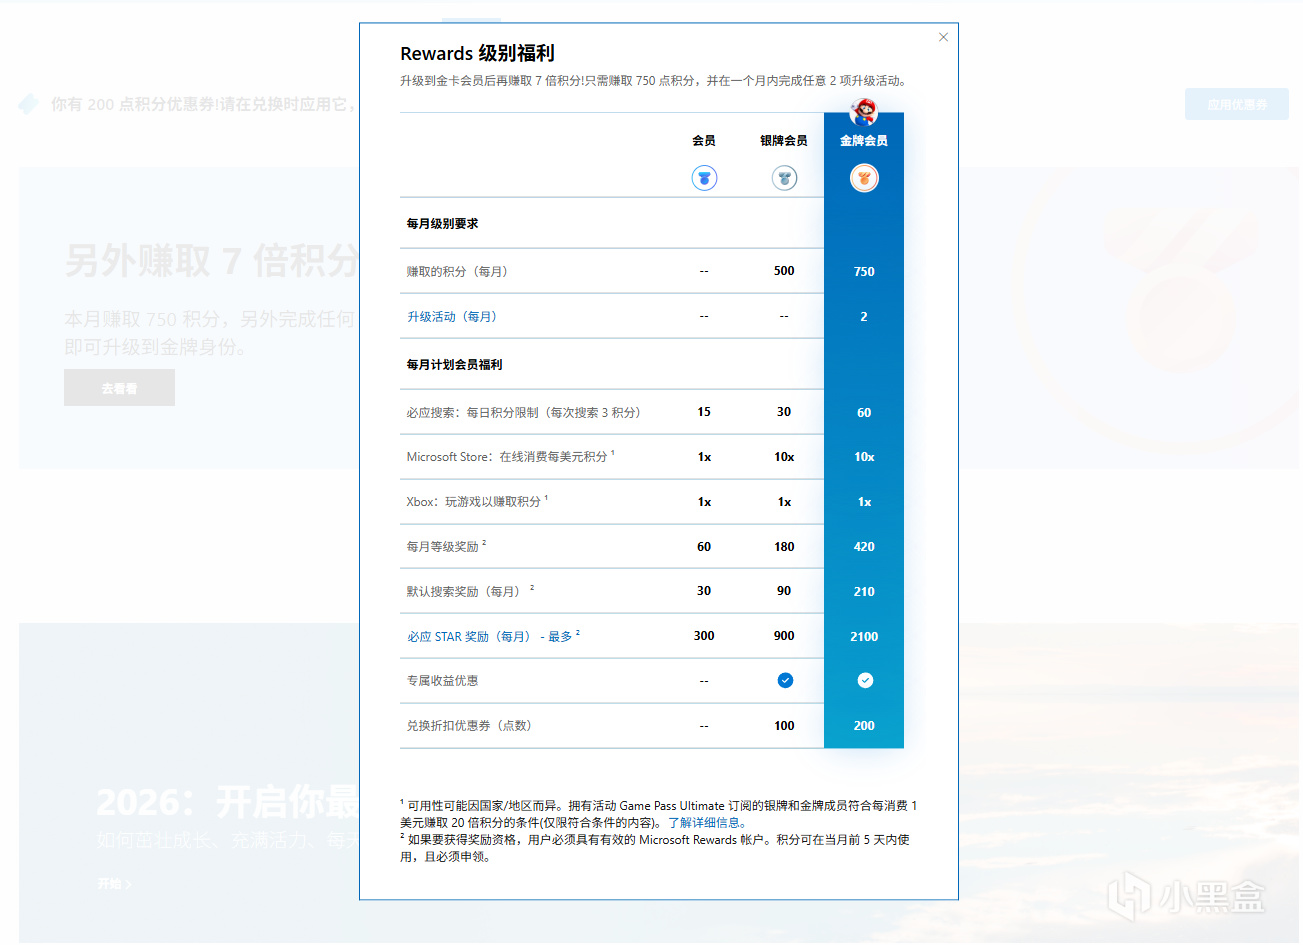Click the gold 1x value in the Xbox row
The width and height of the screenshot is (1303, 945).
click(864, 501)
